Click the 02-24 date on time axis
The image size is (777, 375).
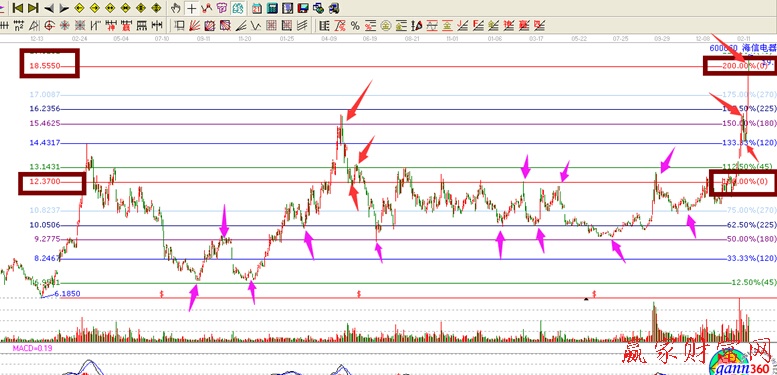[x=79, y=38]
